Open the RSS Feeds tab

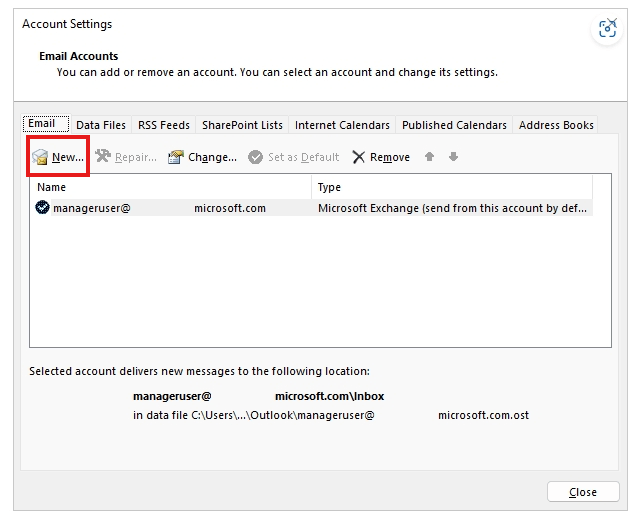point(164,125)
